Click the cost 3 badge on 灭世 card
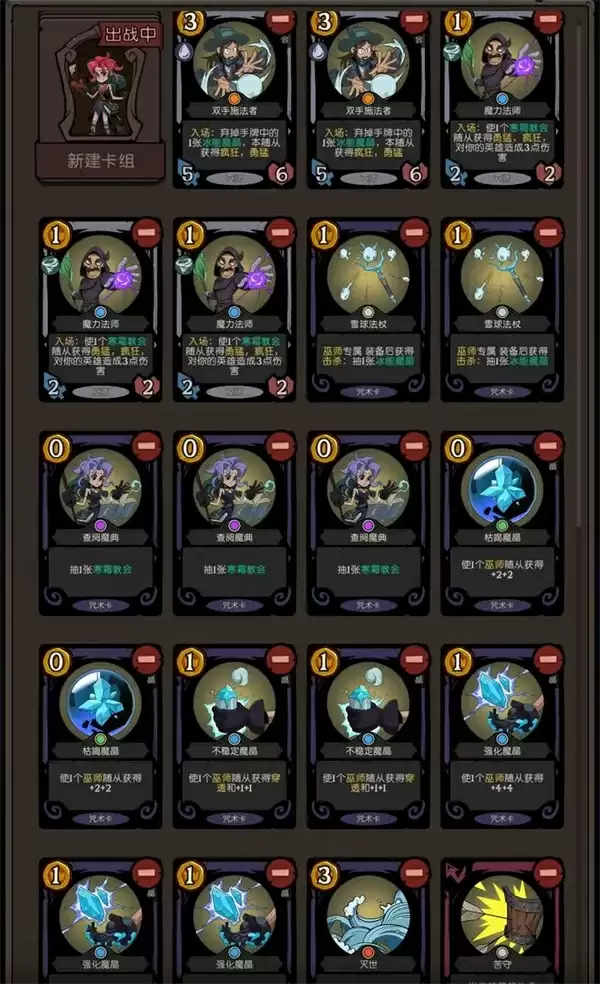The height and width of the screenshot is (984, 600). pos(324,874)
